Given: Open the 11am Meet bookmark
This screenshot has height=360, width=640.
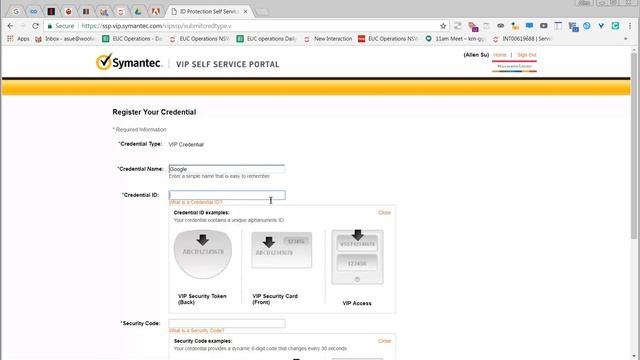Looking at the screenshot, I should click(455, 39).
